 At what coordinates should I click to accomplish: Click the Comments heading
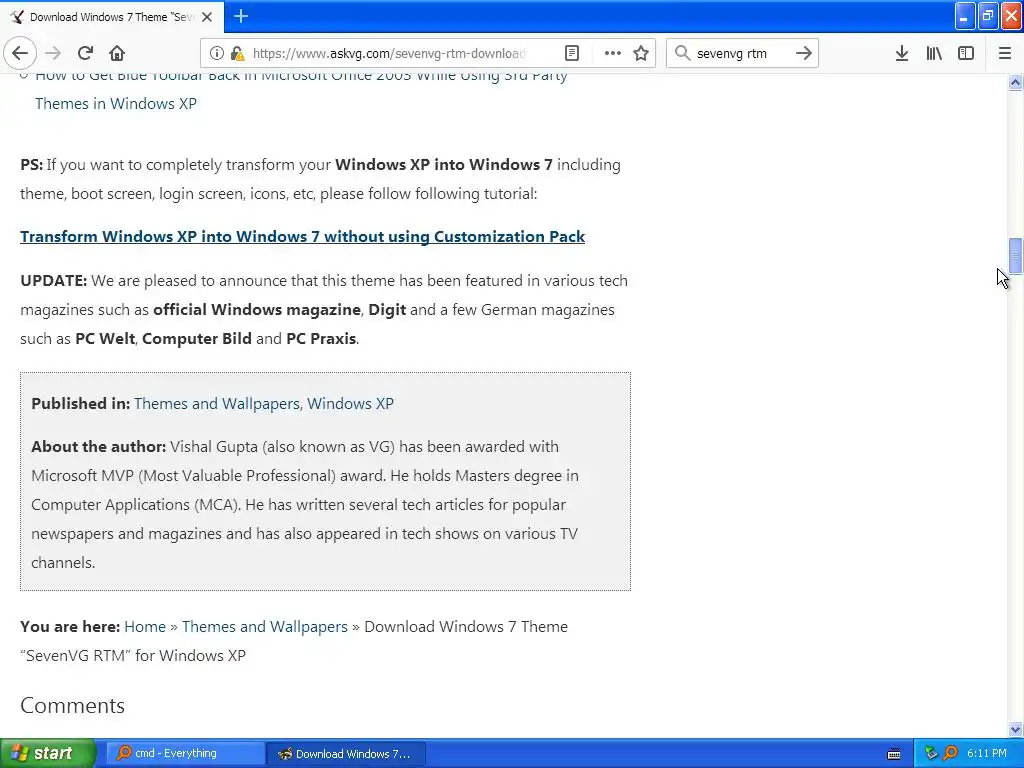point(72,705)
